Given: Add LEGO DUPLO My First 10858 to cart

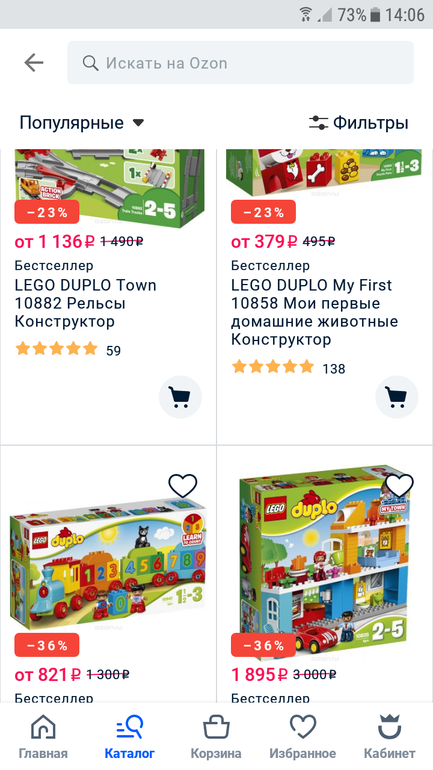Looking at the screenshot, I should point(397,397).
